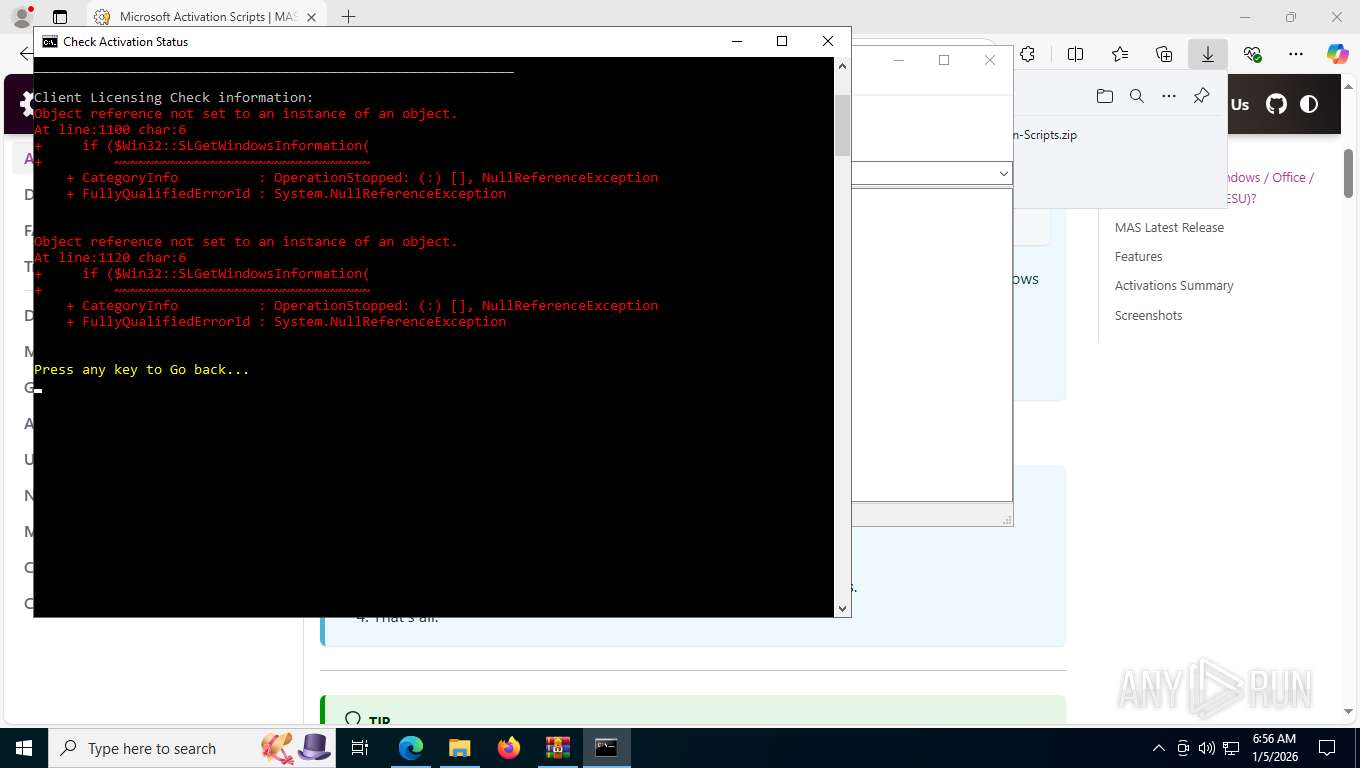The height and width of the screenshot is (768, 1360).
Task: Click the Us link in site header
Action: pos(1240,104)
